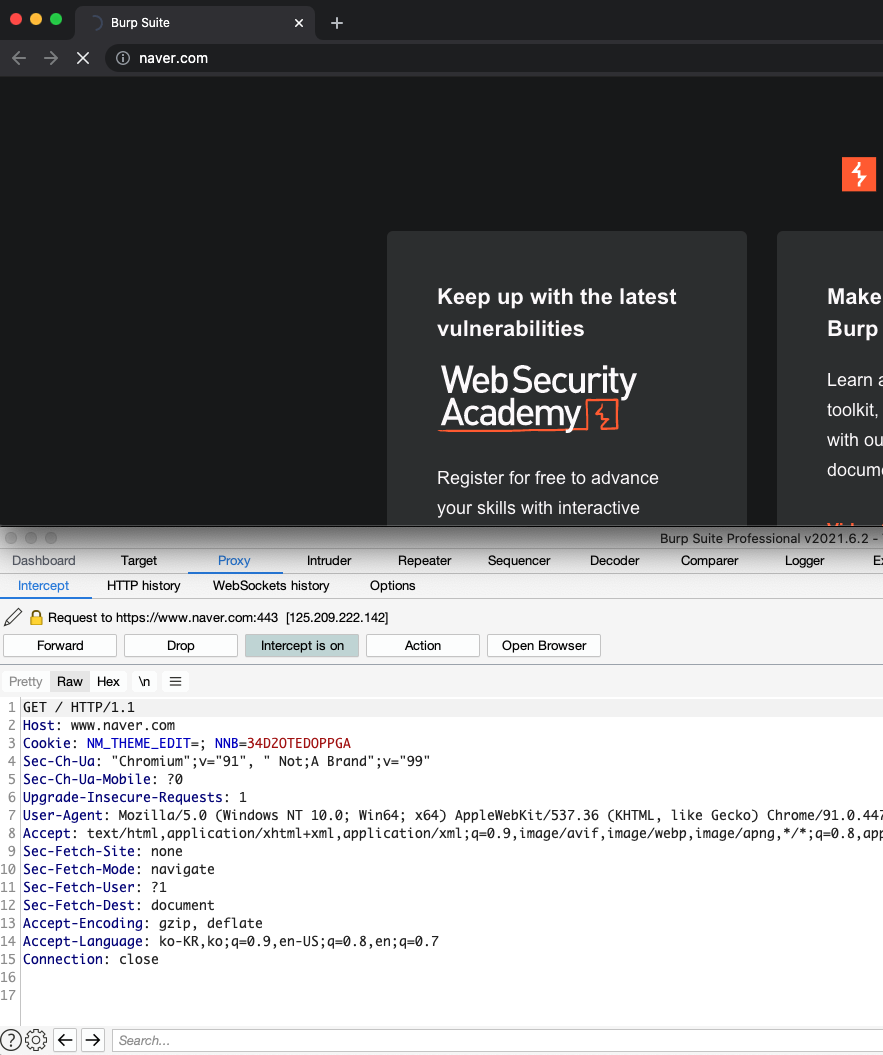Switch to the Target tab
Screen dimensions: 883x1055
coord(139,560)
